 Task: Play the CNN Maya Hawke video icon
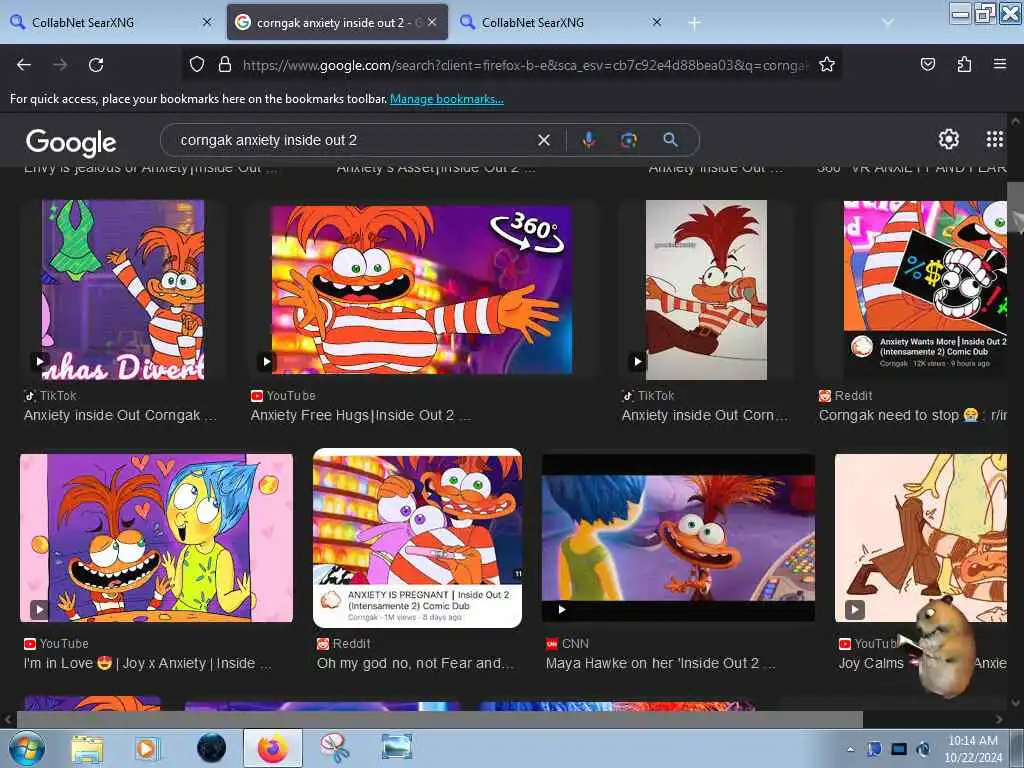coord(561,609)
